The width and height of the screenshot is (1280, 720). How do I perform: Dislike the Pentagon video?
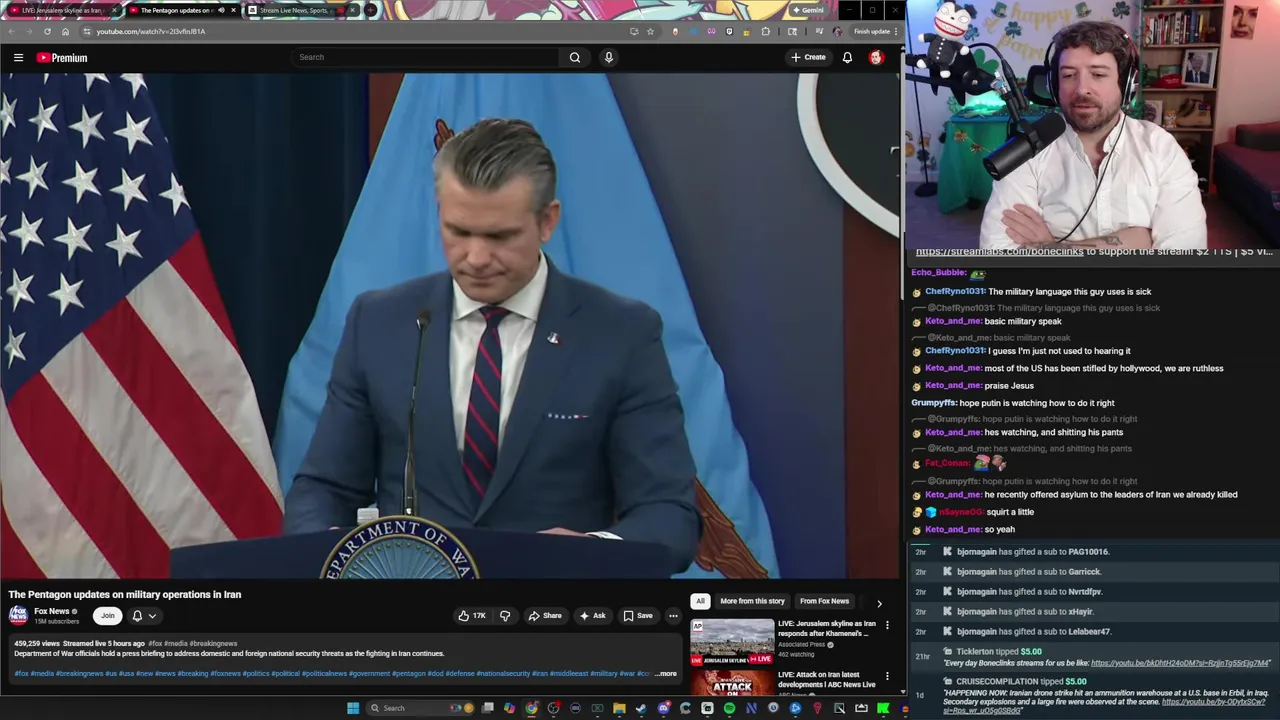(505, 616)
